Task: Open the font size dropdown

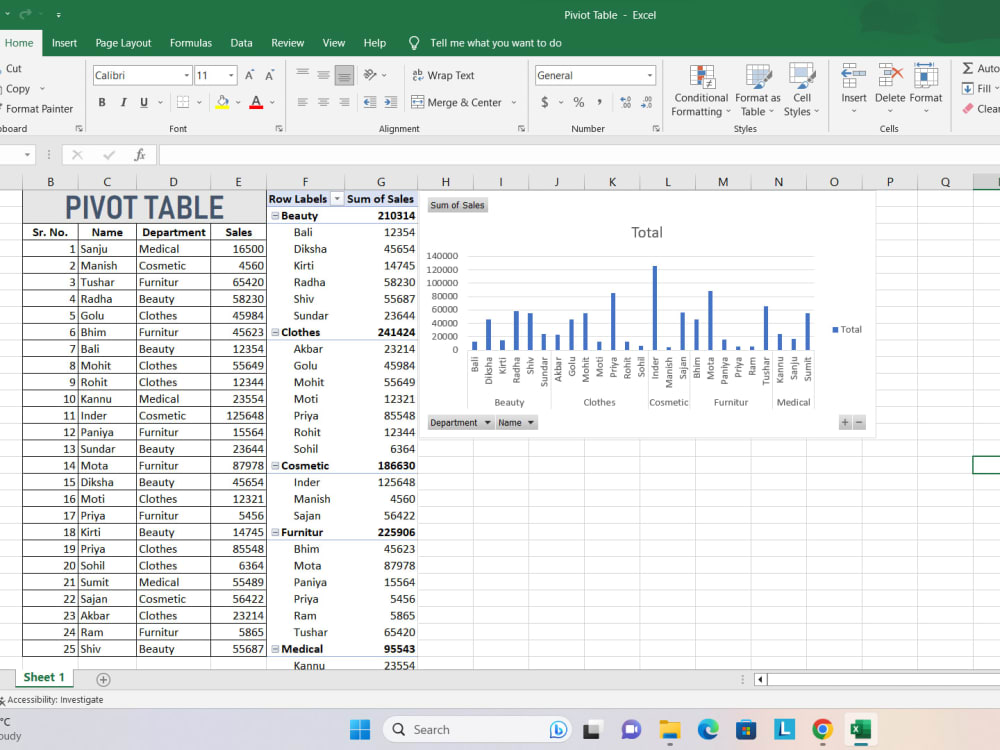Action: click(x=231, y=75)
